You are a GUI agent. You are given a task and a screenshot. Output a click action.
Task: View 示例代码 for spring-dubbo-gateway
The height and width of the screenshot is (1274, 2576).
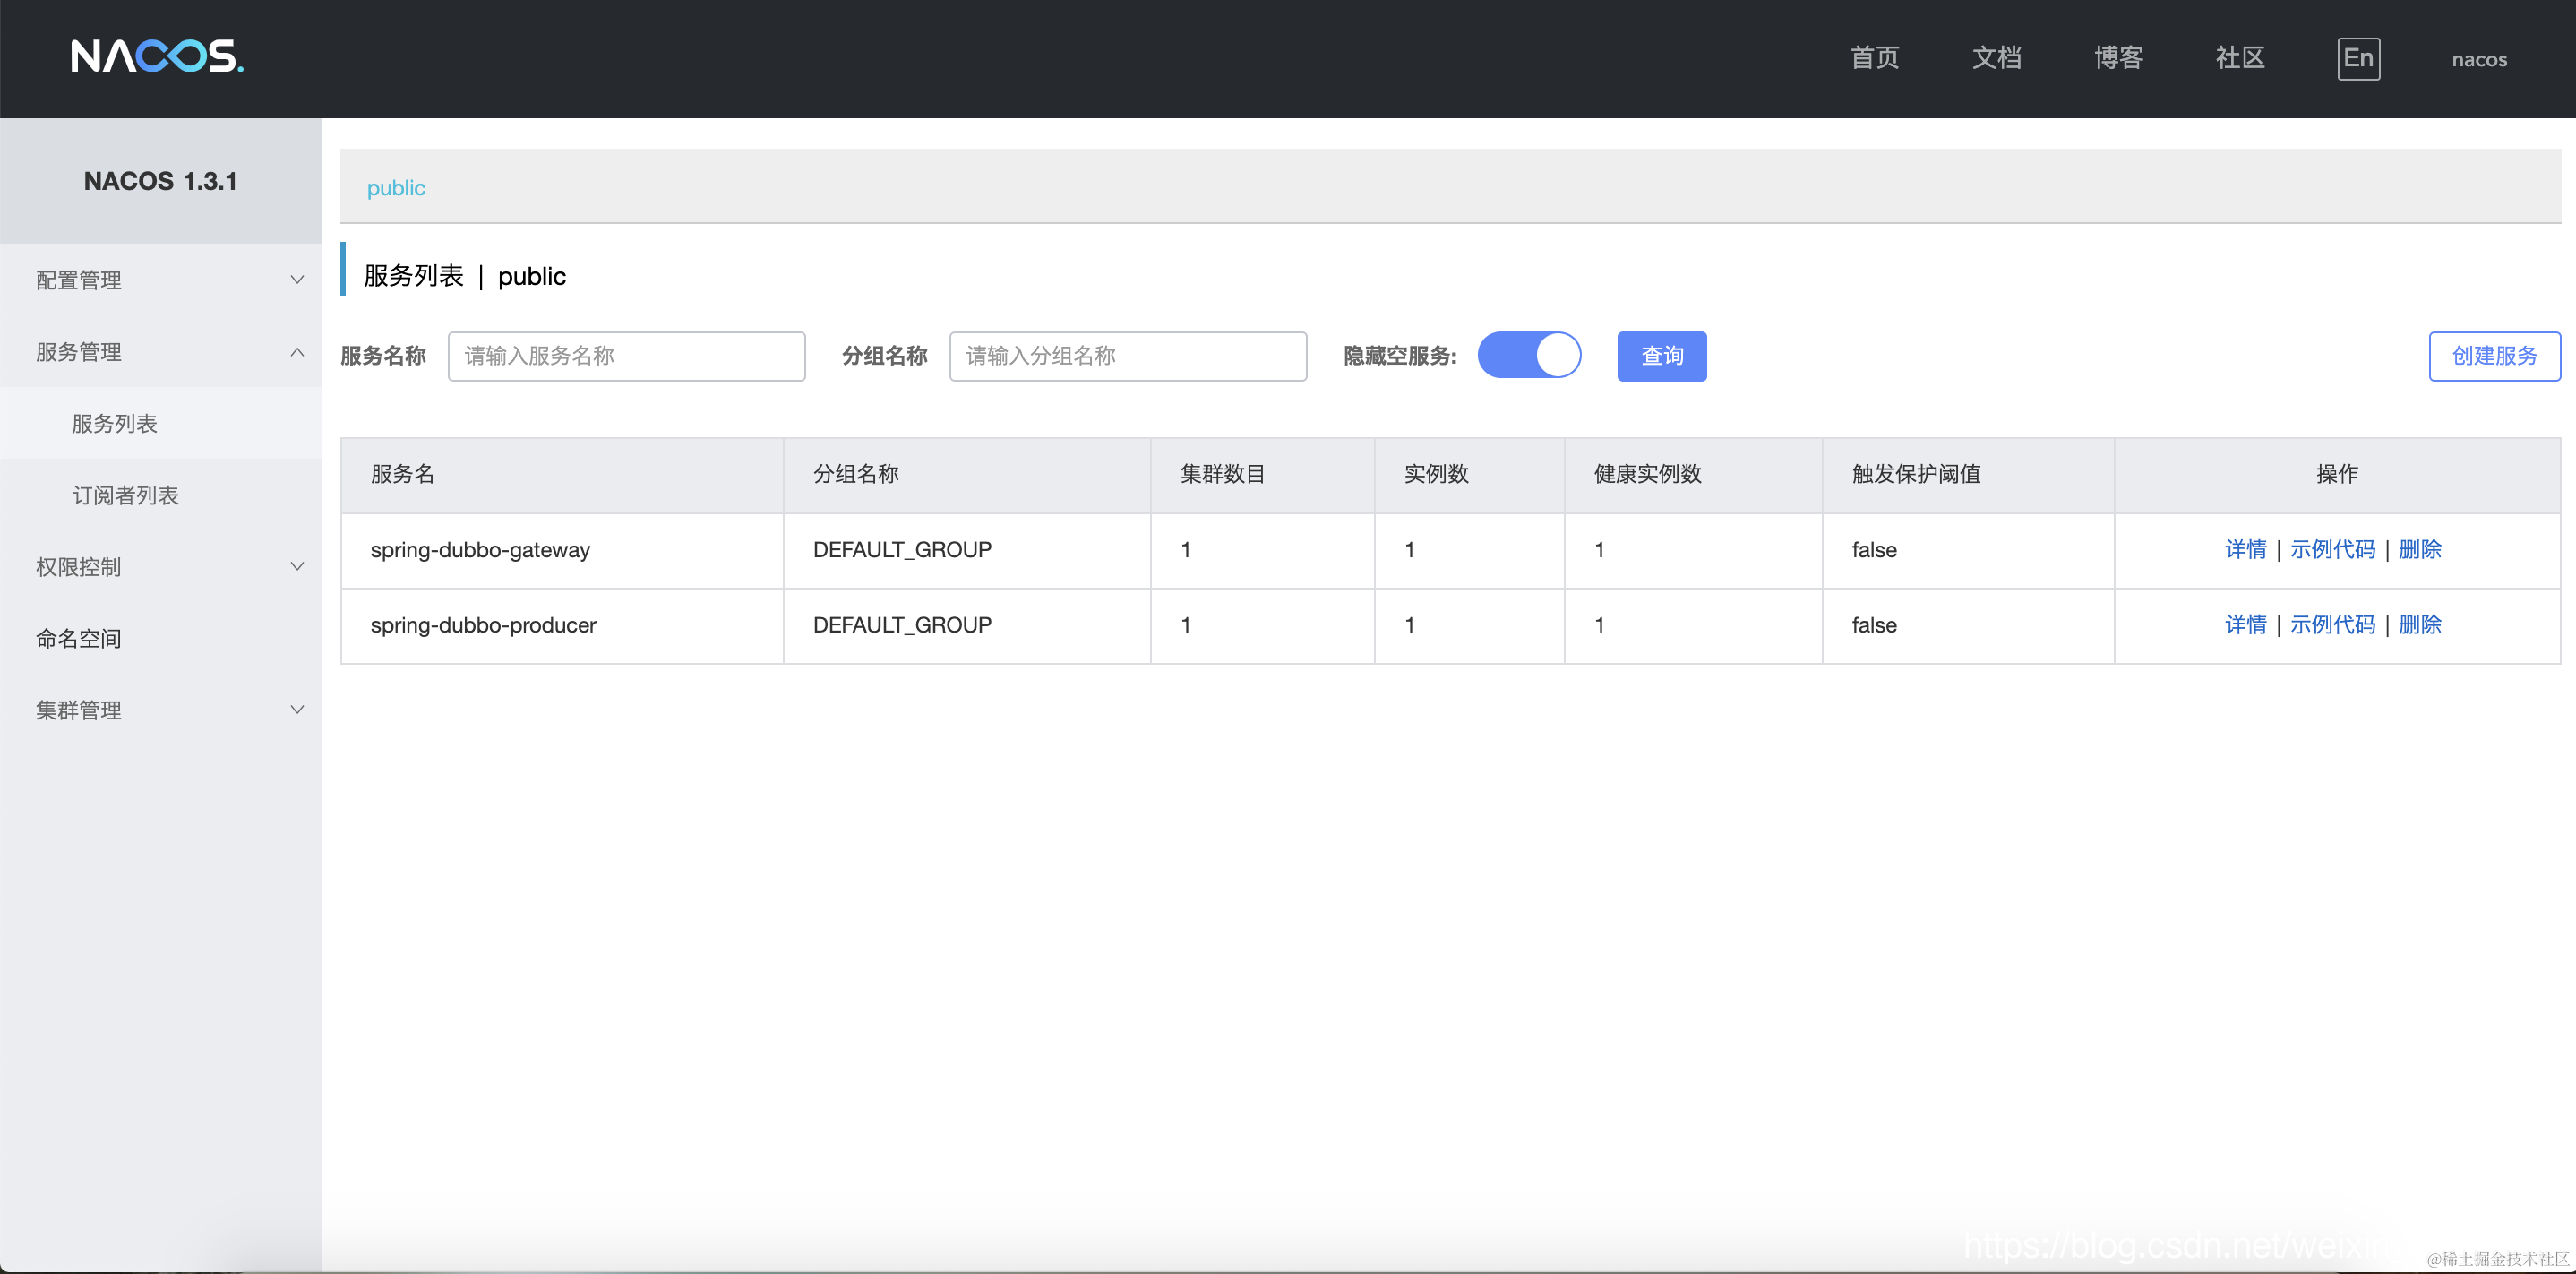(2332, 549)
